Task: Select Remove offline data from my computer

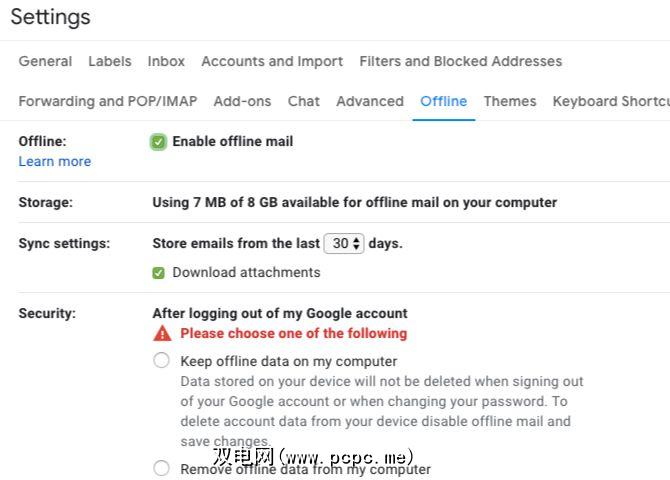Action: click(x=161, y=467)
